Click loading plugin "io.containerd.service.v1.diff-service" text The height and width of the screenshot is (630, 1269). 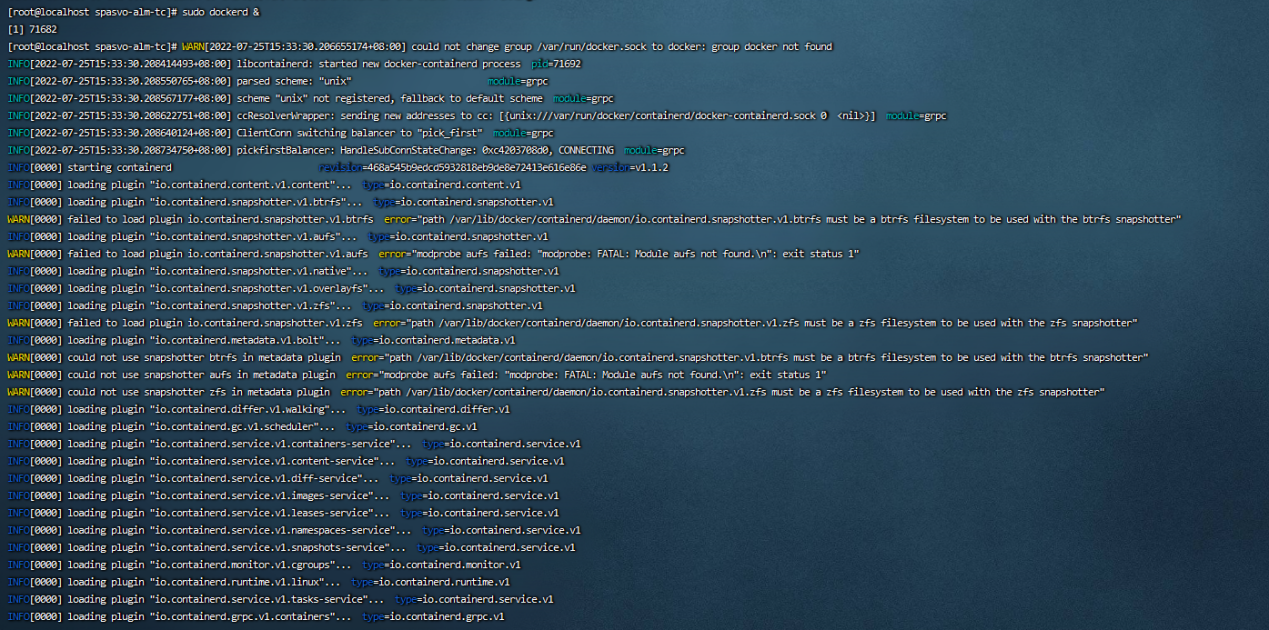(x=223, y=478)
